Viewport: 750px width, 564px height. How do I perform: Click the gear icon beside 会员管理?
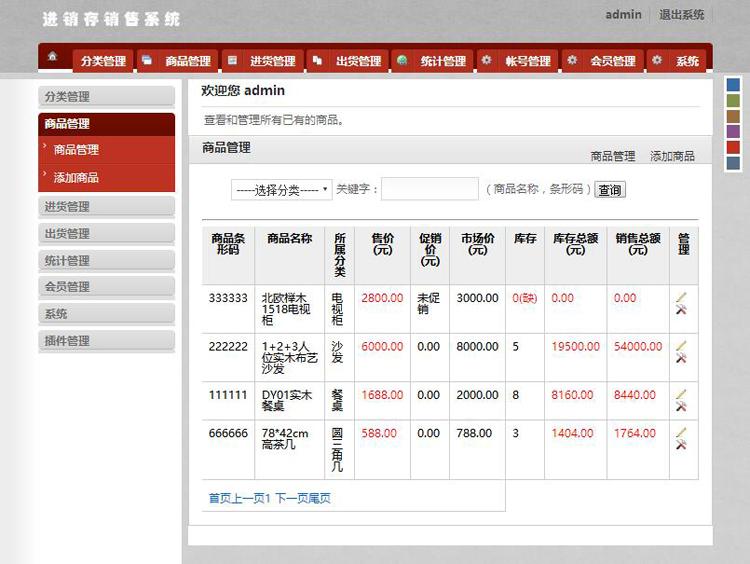tap(572, 60)
